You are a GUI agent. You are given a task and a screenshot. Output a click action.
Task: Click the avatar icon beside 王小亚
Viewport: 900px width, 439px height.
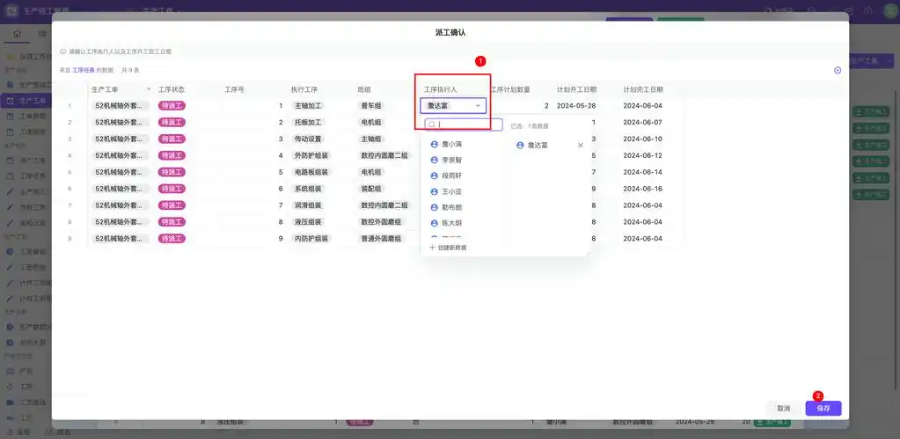point(435,192)
